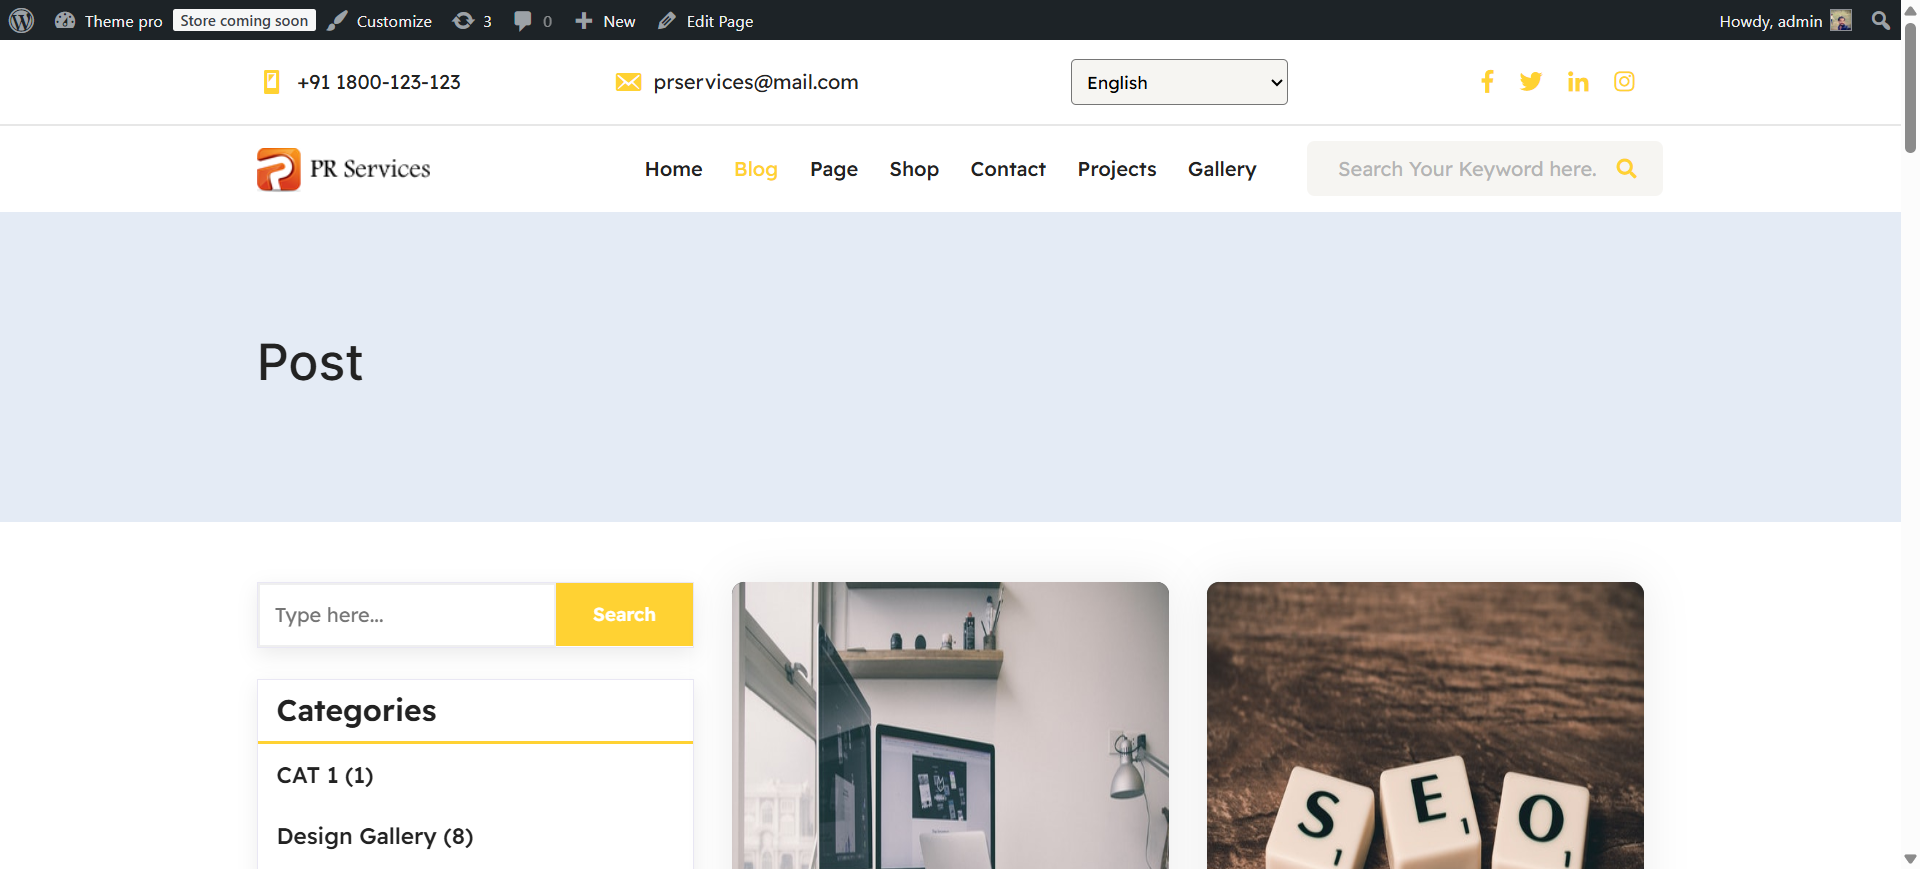
Task: Focus the Type here search field
Action: click(406, 614)
